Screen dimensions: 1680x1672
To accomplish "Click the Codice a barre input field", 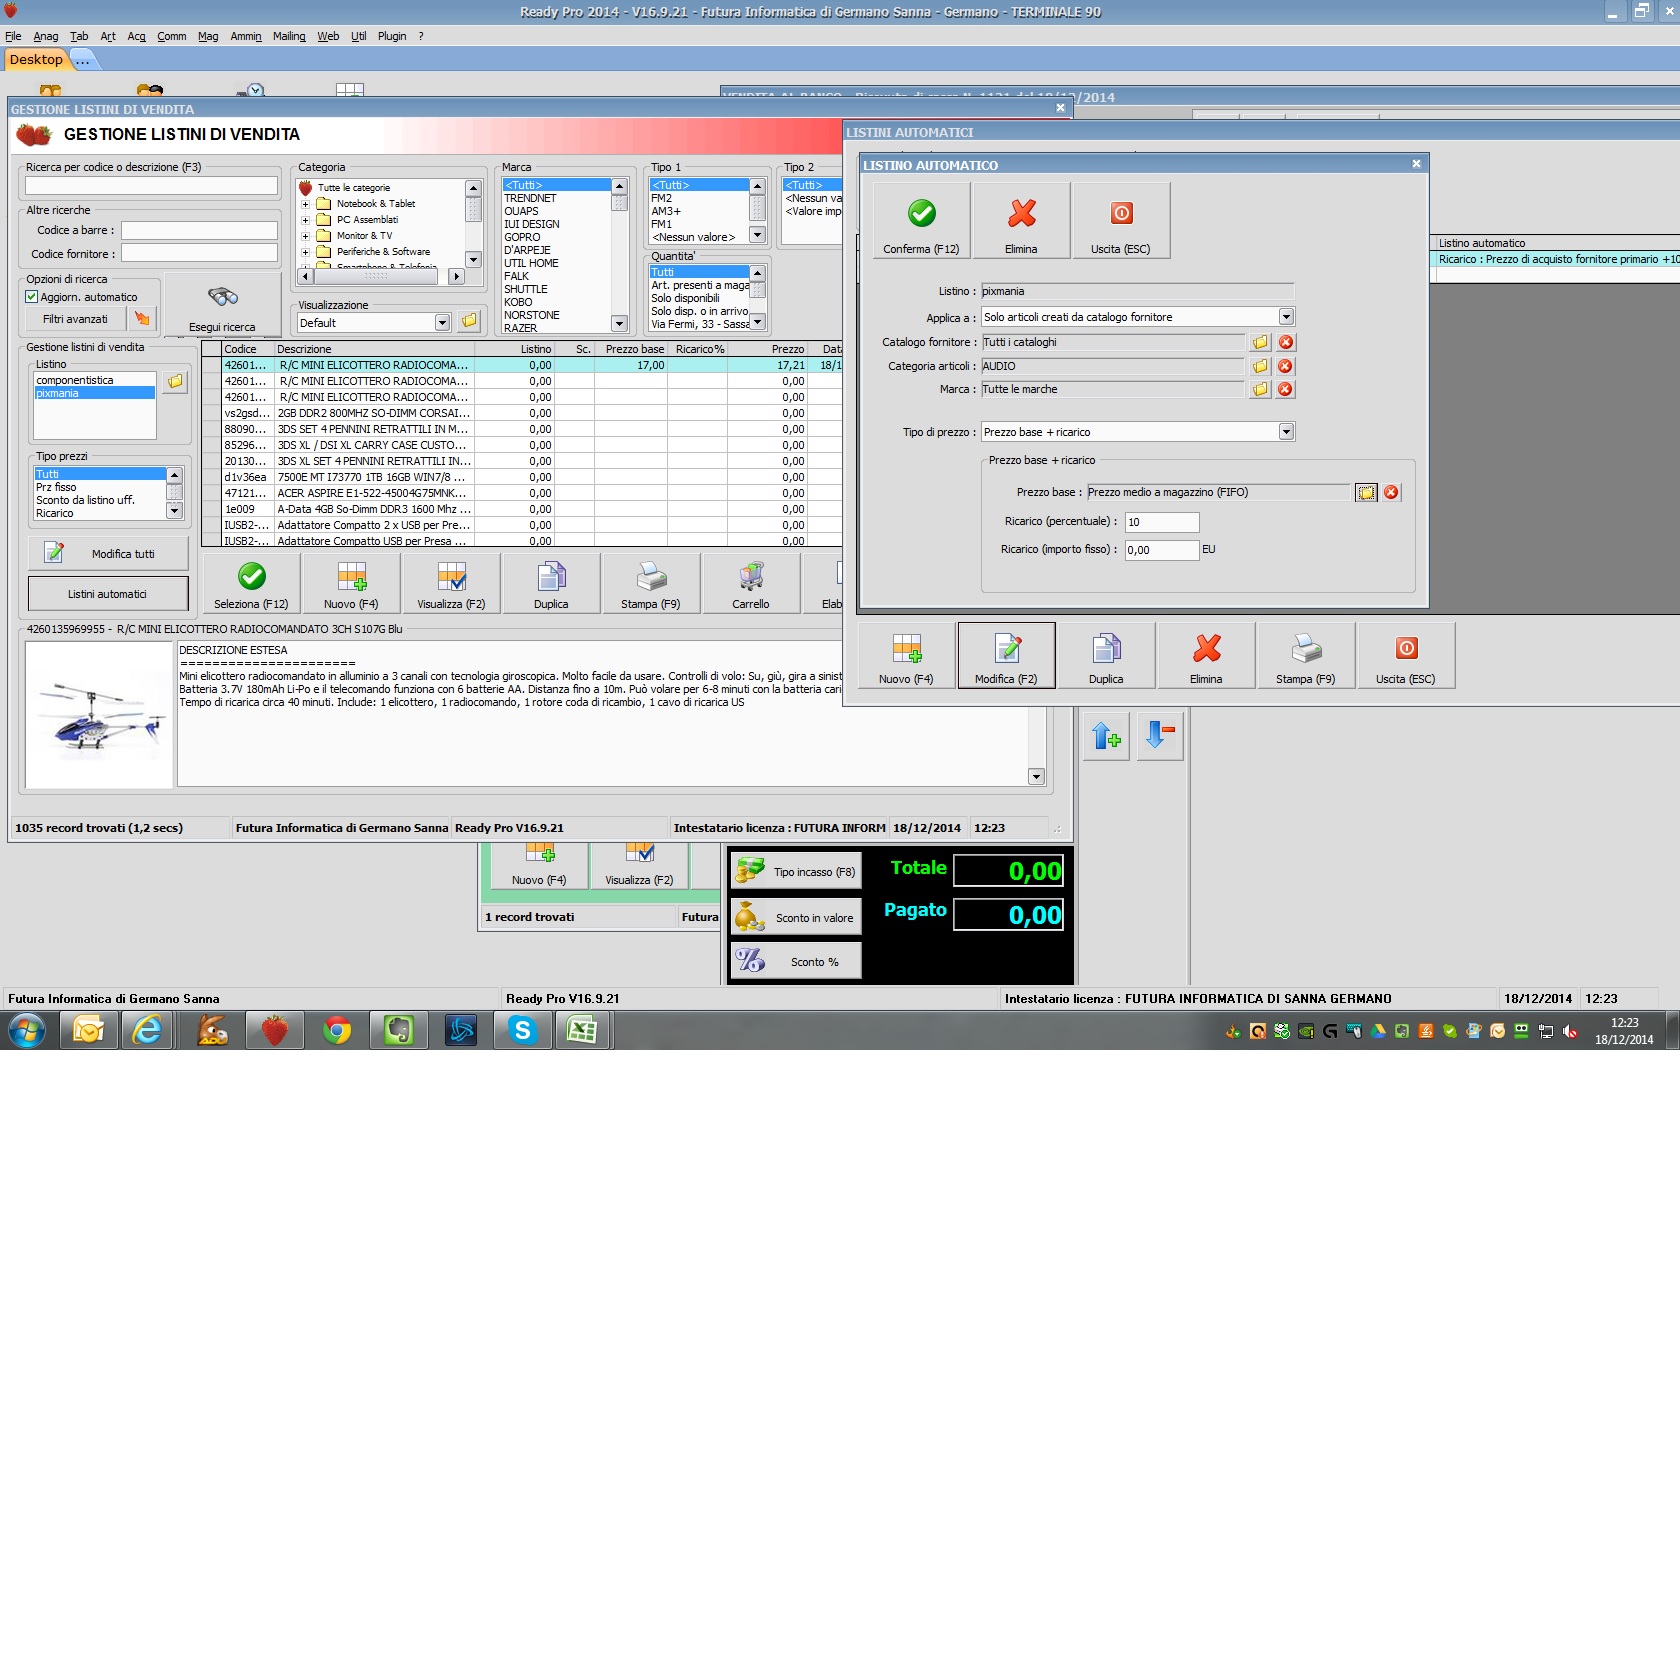I will tap(199, 230).
